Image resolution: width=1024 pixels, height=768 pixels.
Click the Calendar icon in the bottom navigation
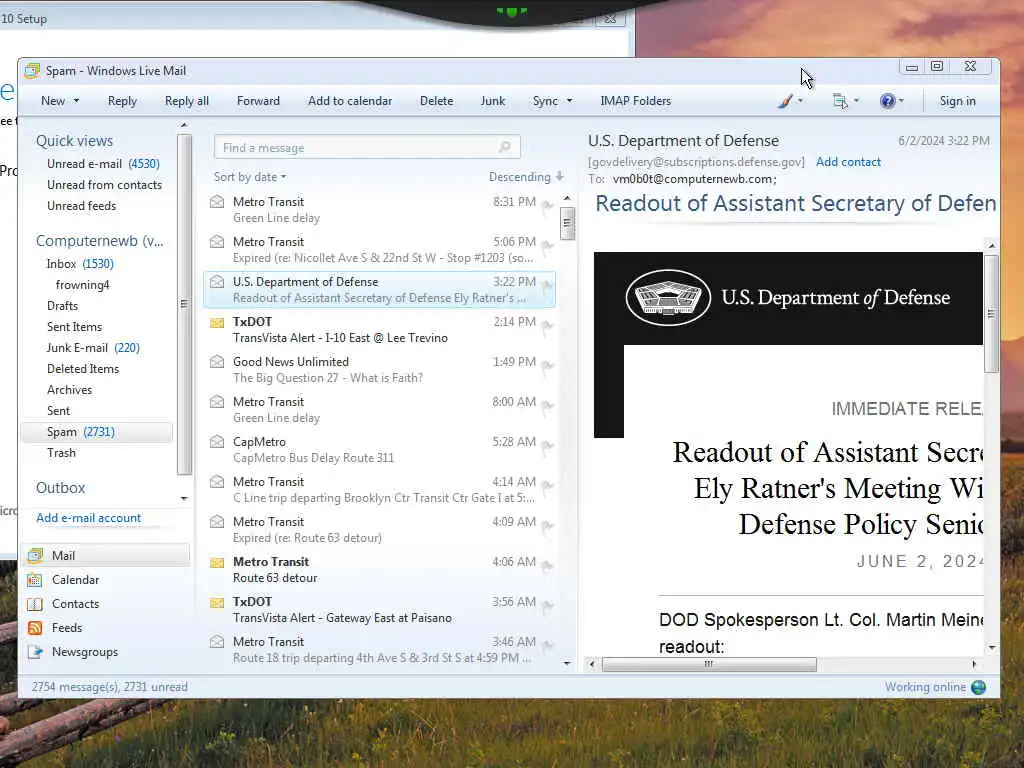click(35, 580)
